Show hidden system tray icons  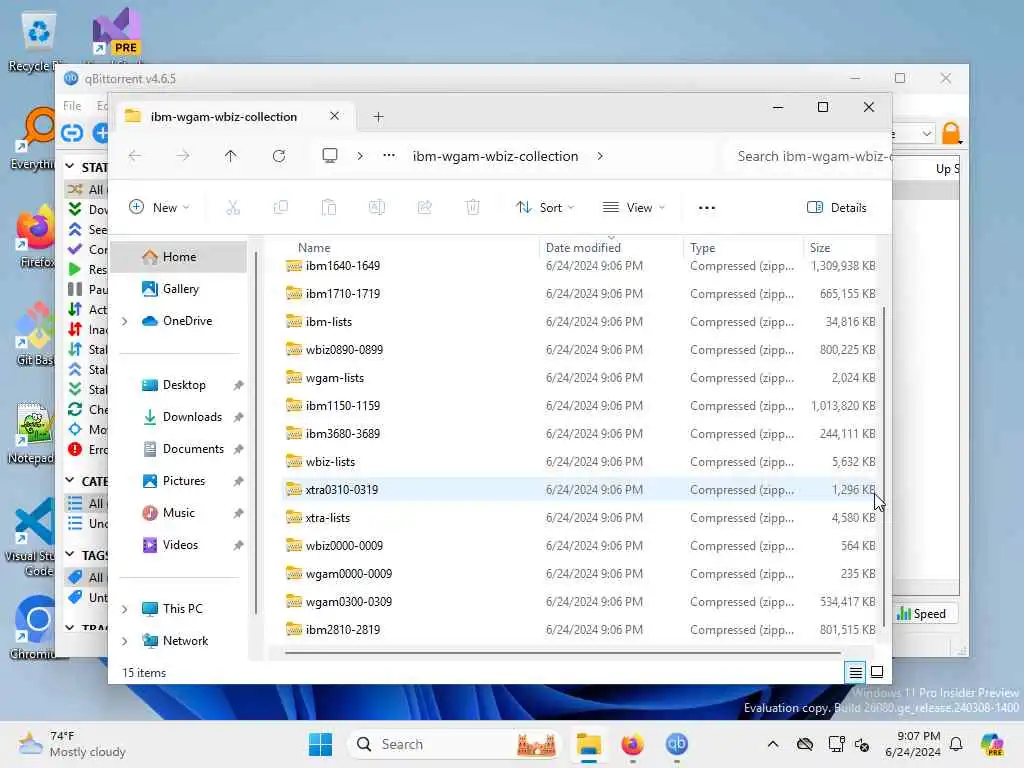click(x=773, y=744)
